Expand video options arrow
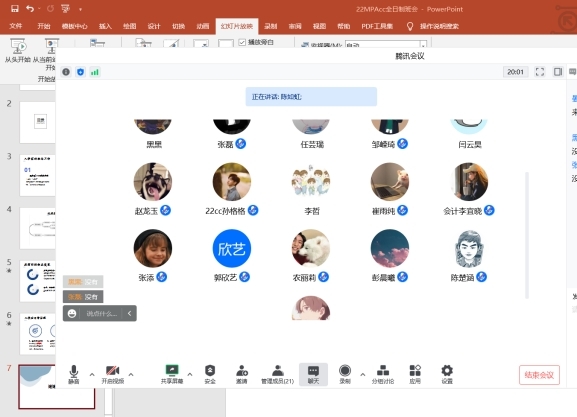 click(x=131, y=374)
